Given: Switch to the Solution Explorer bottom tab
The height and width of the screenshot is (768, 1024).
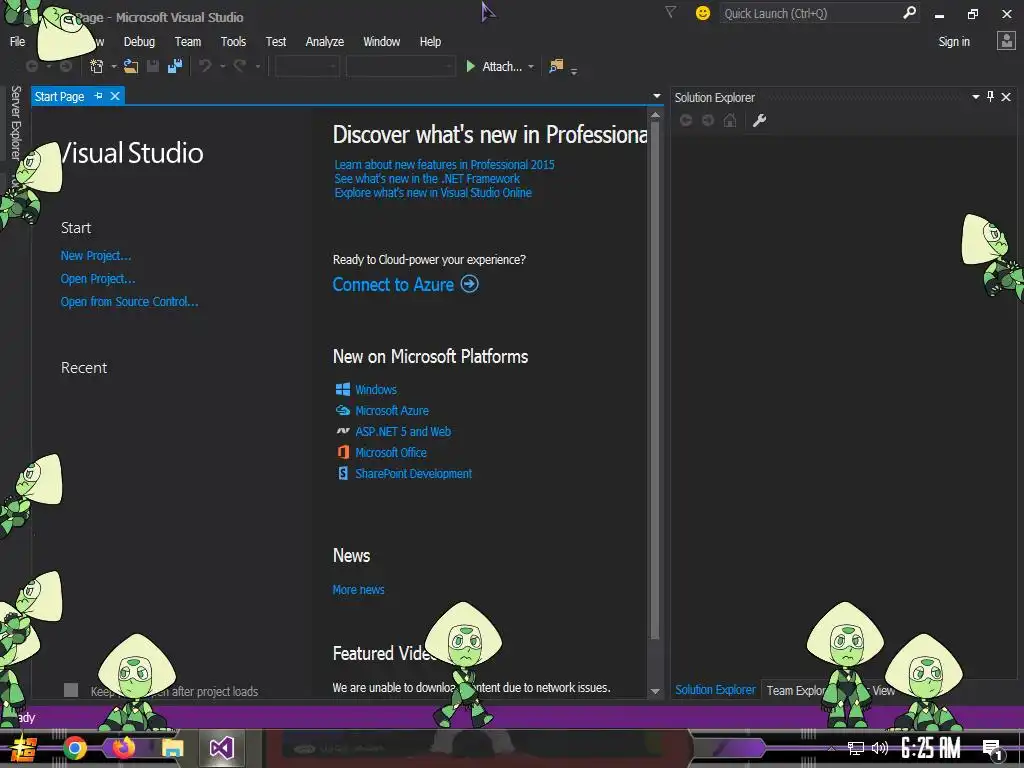Looking at the screenshot, I should [715, 690].
